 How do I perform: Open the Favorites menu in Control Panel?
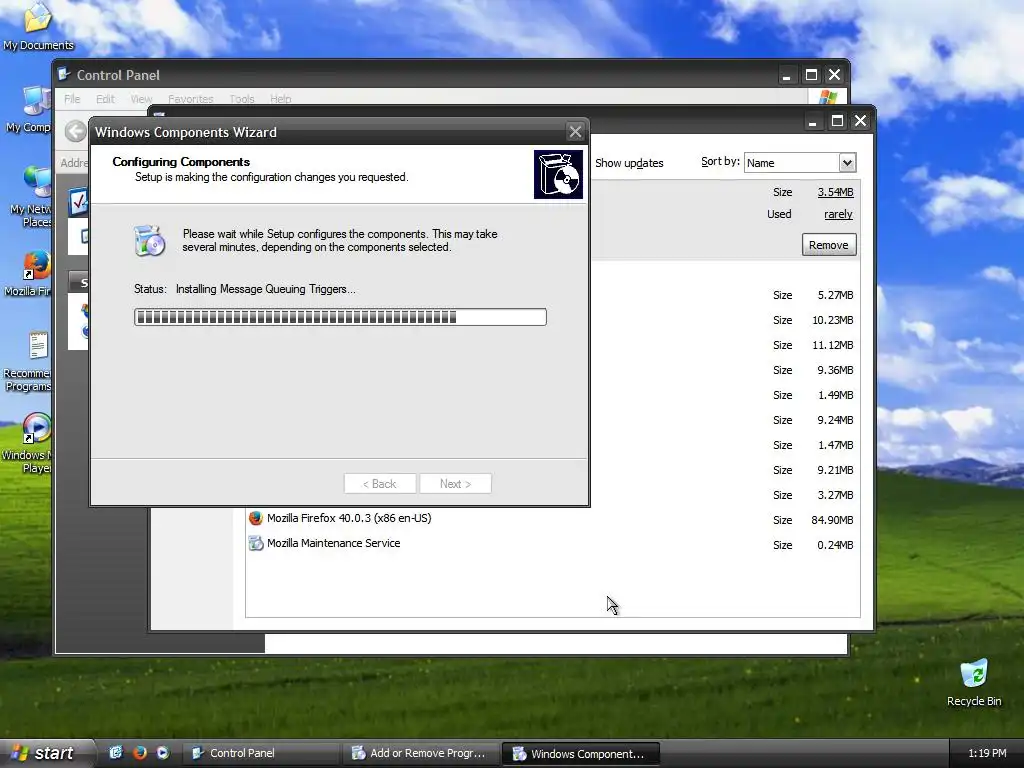pos(191,99)
